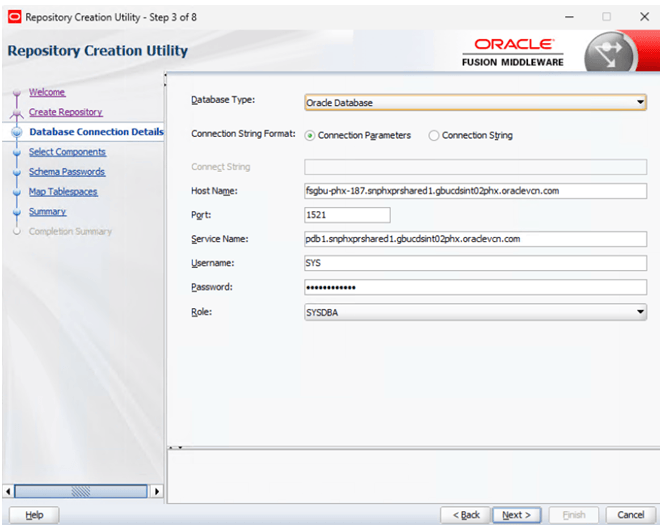Close the Repository Creation Utility window
Screen dimensions: 660x526
(x=644, y=17)
